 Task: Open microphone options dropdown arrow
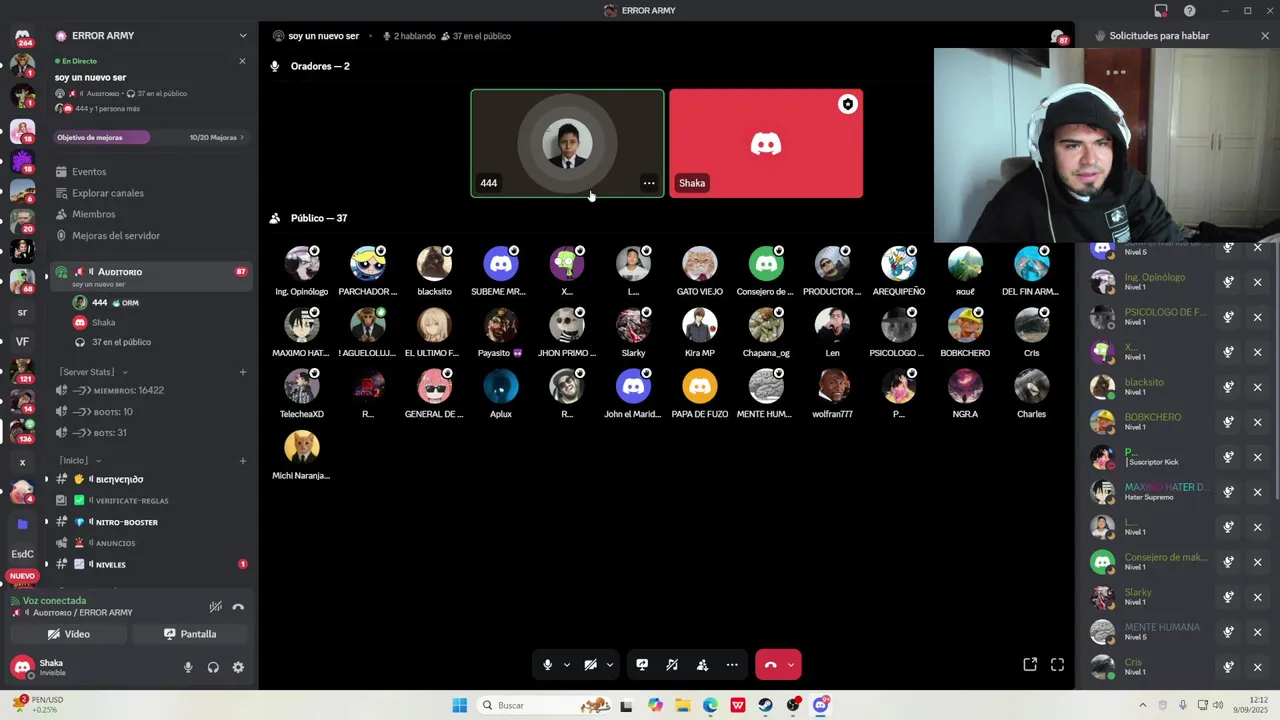click(566, 664)
